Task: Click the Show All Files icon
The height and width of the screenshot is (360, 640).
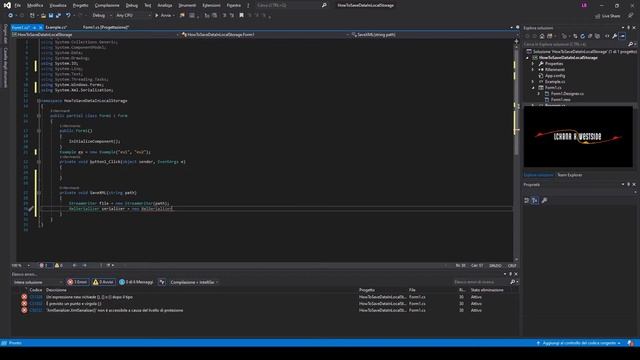Action: pyautogui.click(x=598, y=36)
